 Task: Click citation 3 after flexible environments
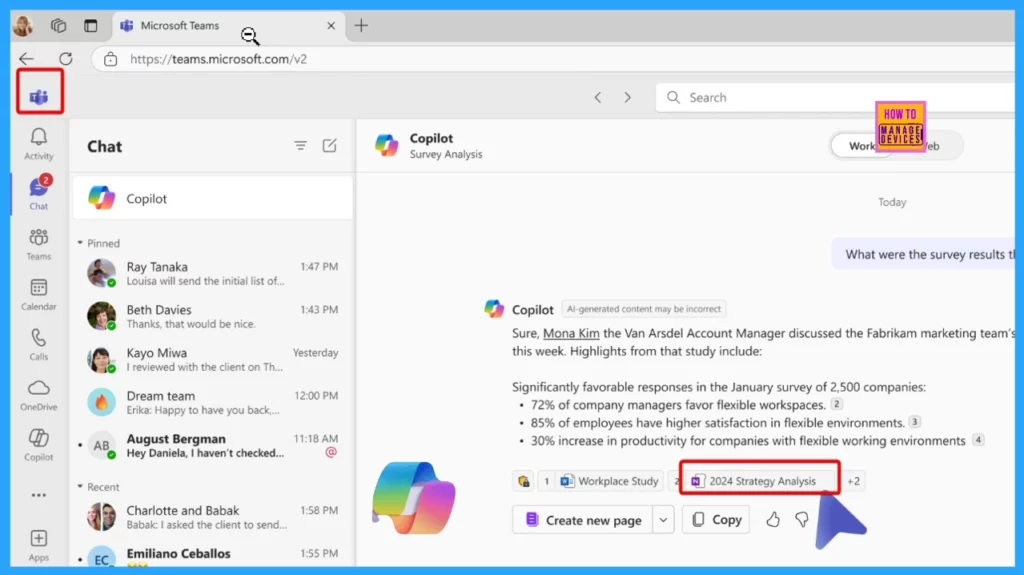pyautogui.click(x=914, y=421)
